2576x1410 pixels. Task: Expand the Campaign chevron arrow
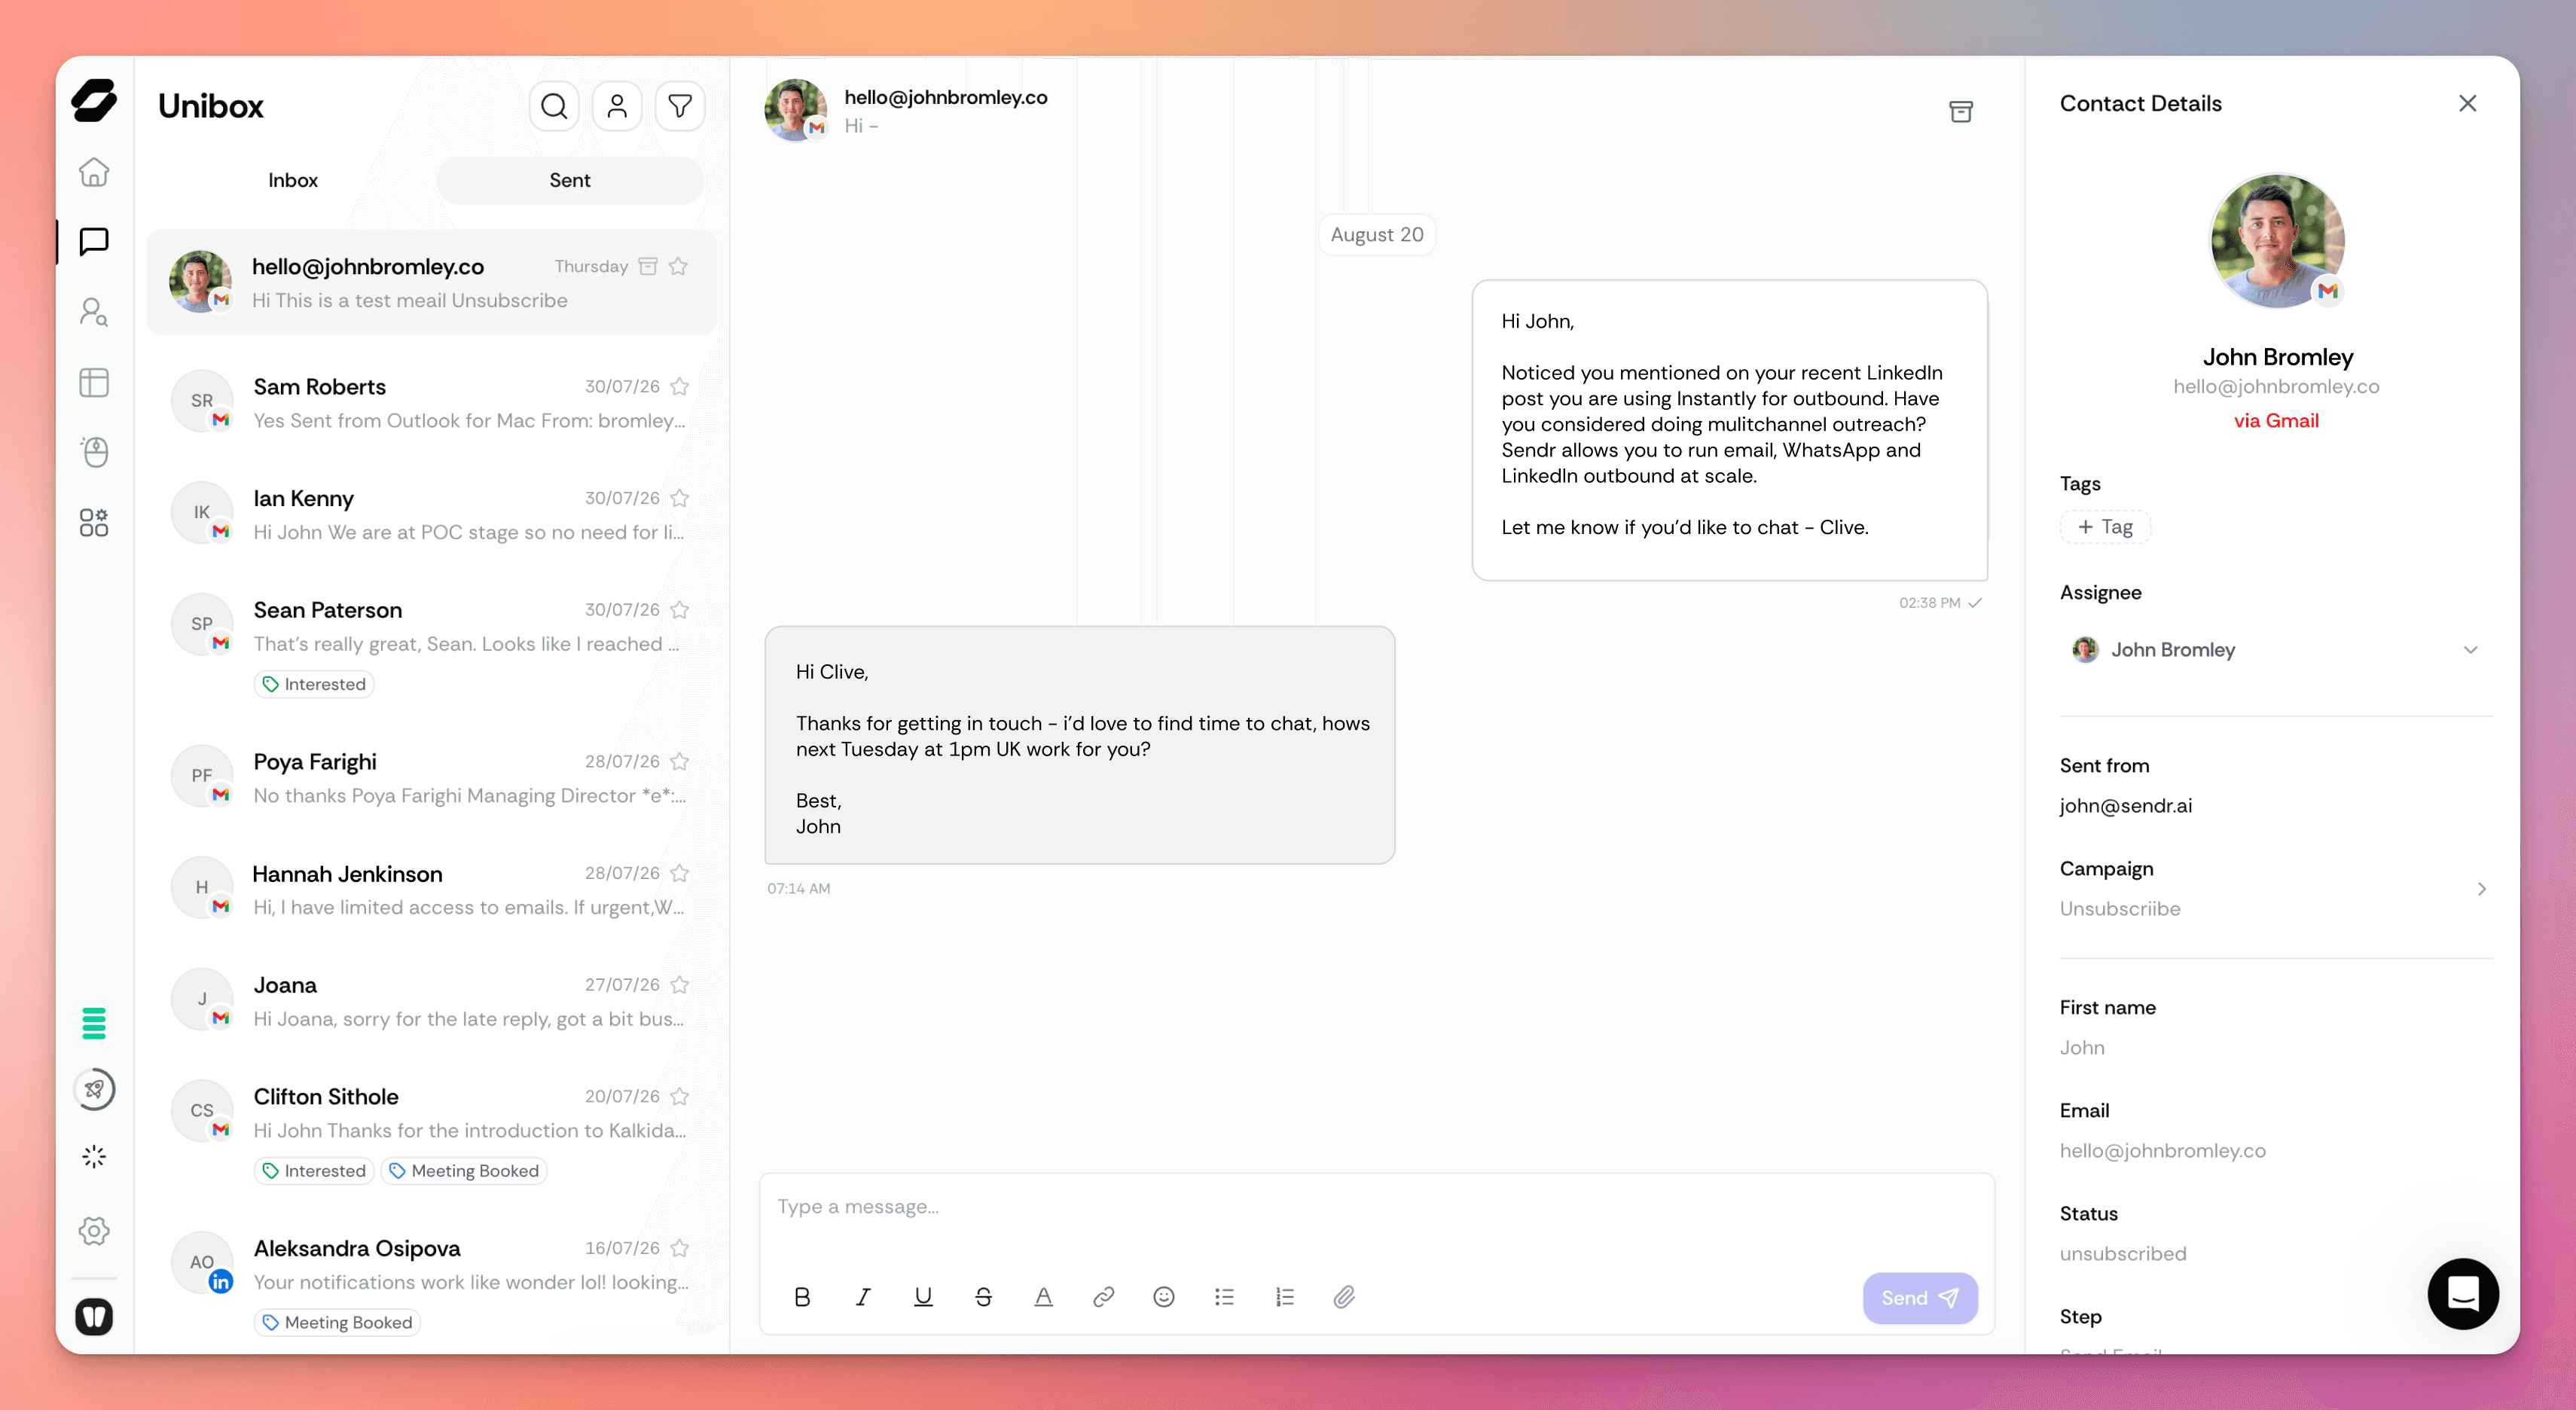pyautogui.click(x=2482, y=889)
